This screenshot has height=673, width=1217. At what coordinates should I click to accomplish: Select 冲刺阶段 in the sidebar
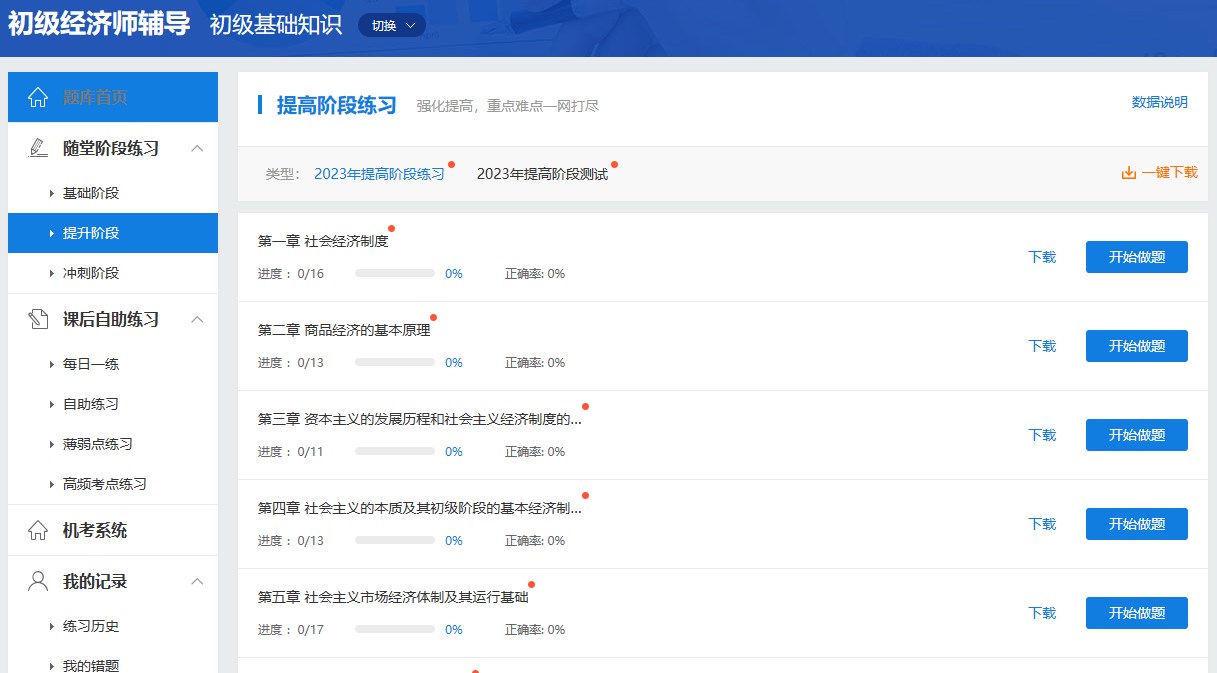click(x=91, y=273)
